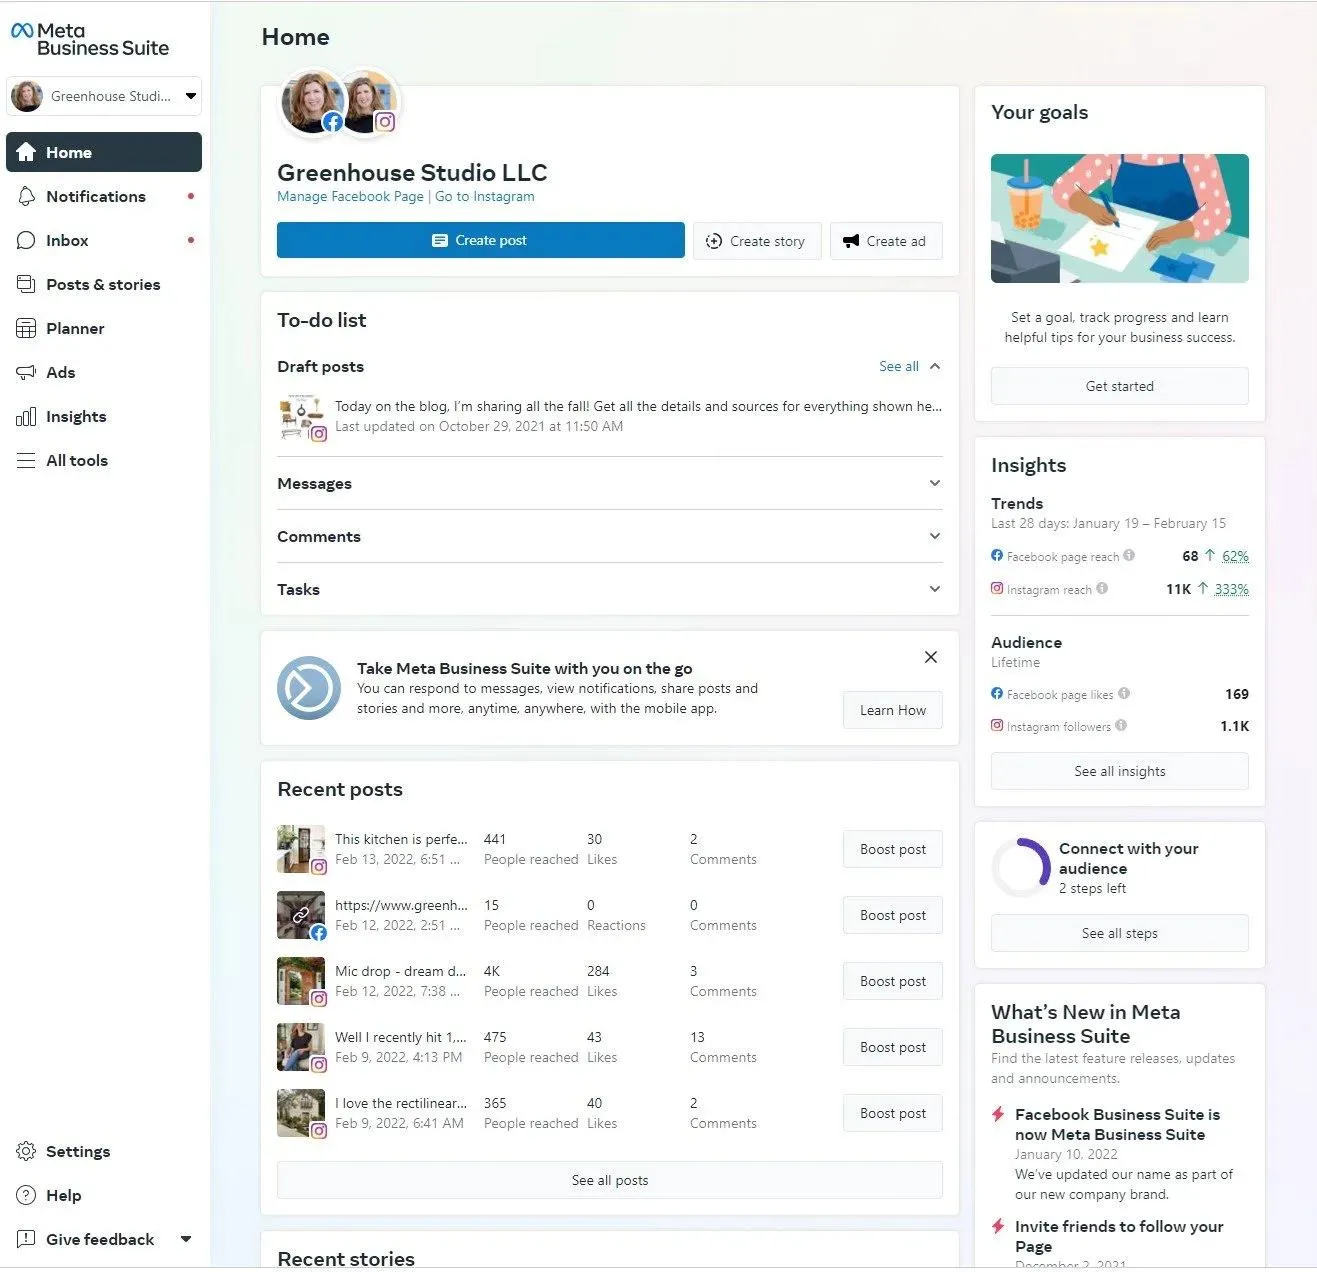Dismiss the mobile app promotion banner
Viewport: 1317px width, 1272px height.
click(x=931, y=657)
